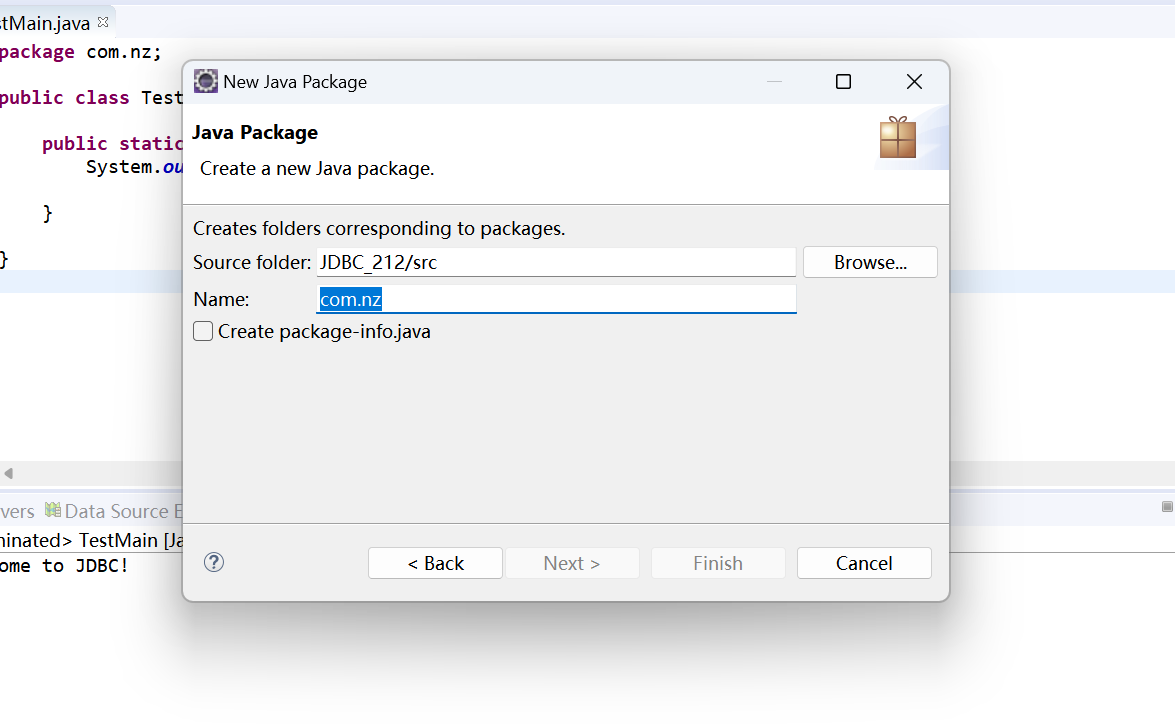
Task: Close the TestMain.java editor tab
Action: click(103, 22)
